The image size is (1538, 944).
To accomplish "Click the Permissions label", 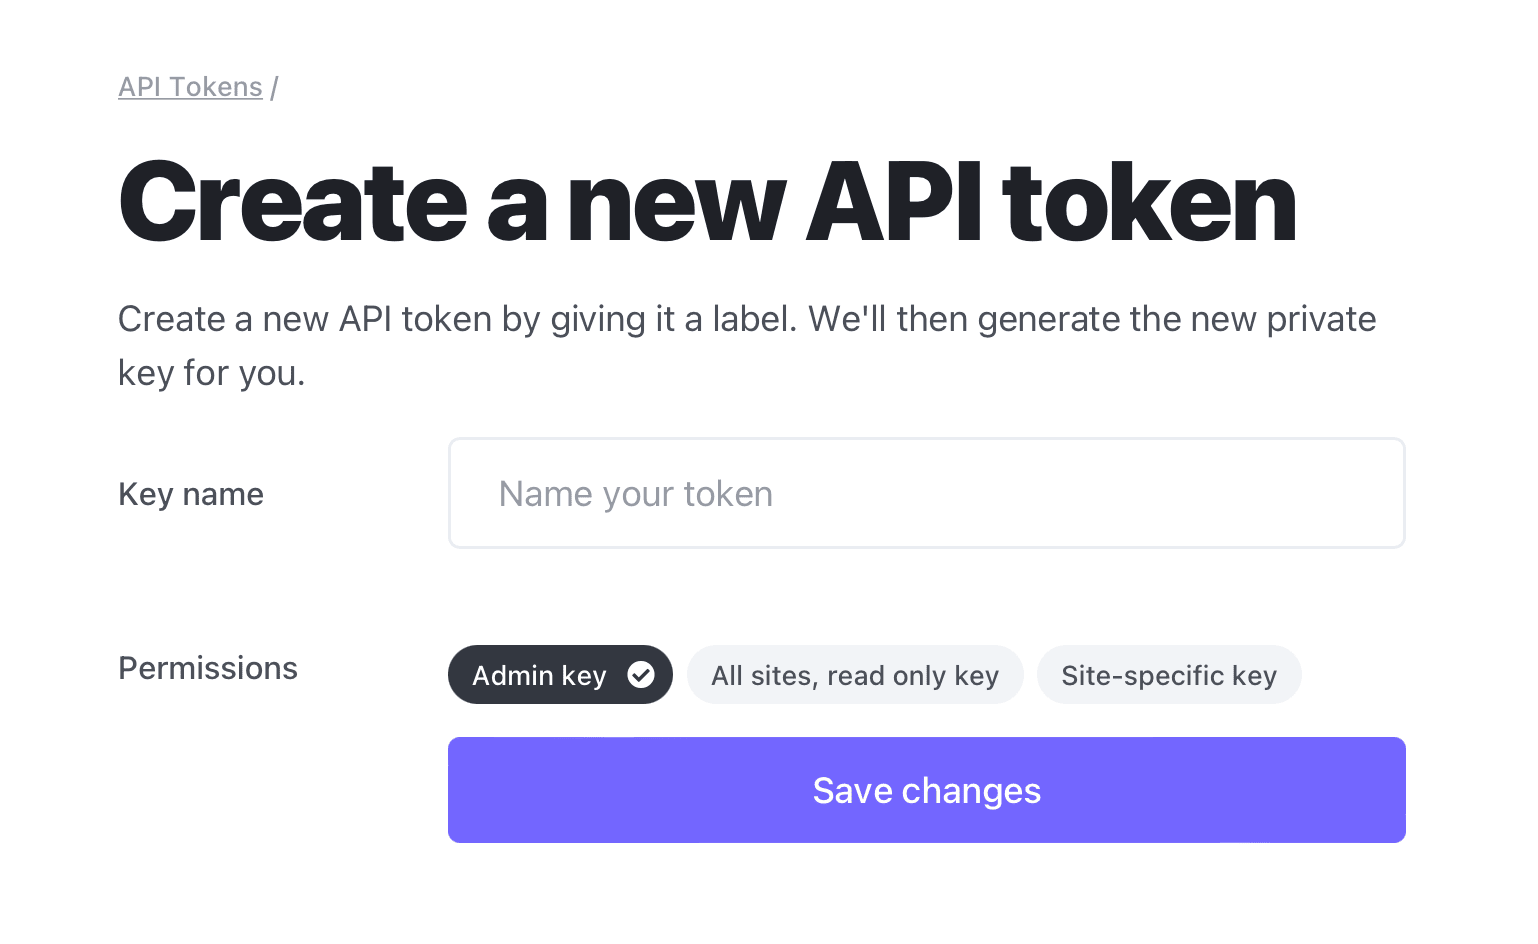I will (x=207, y=668).
